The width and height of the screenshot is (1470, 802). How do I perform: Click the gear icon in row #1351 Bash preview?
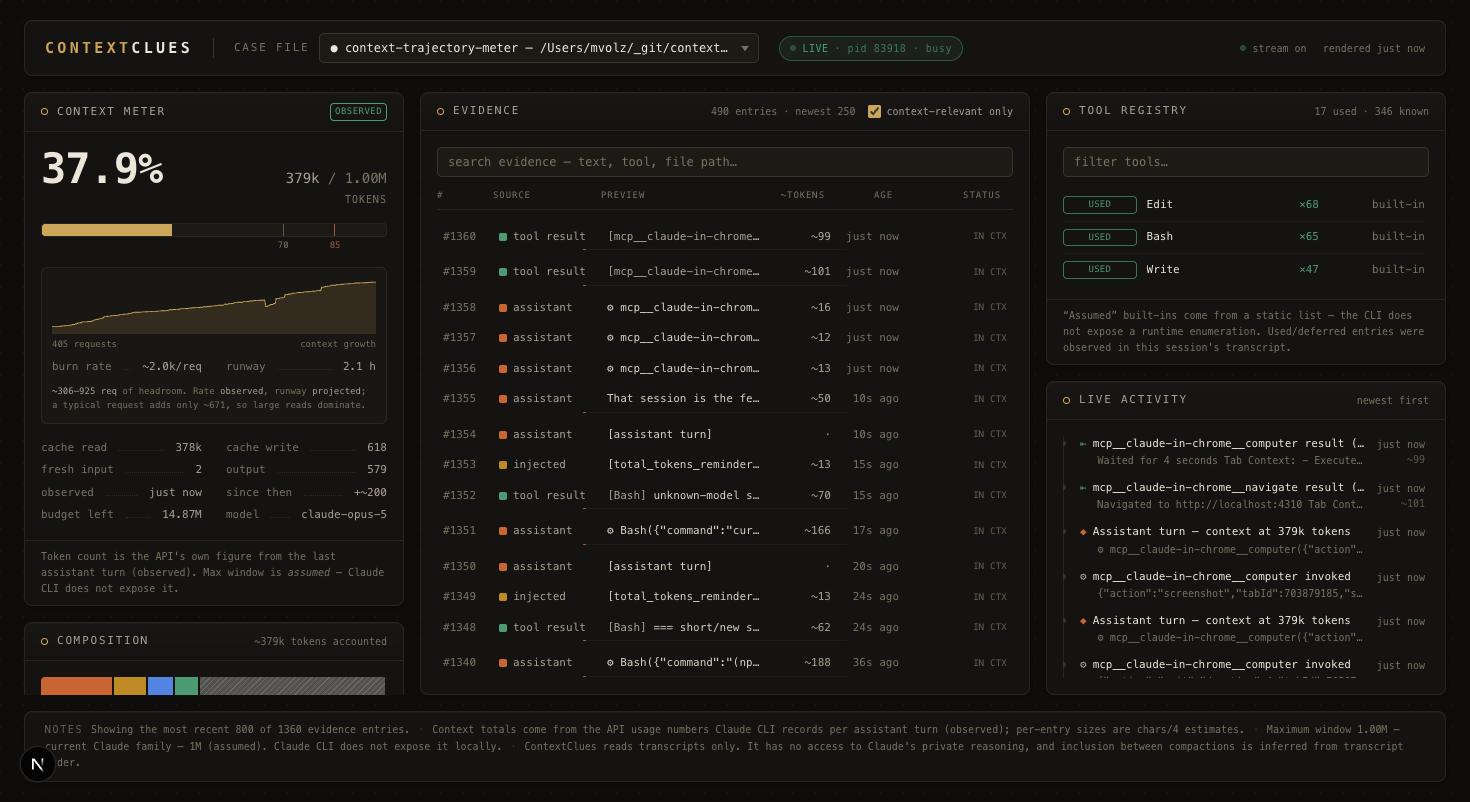click(x=611, y=531)
